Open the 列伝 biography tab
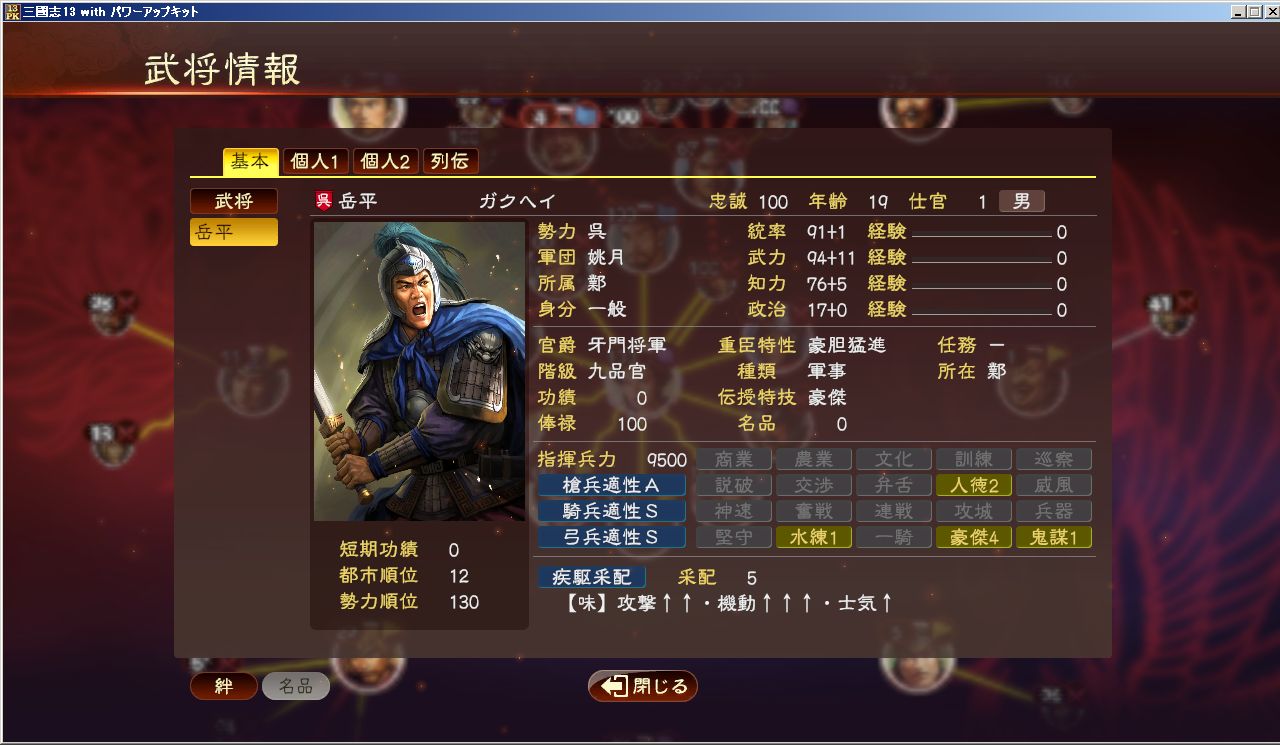 (x=451, y=161)
